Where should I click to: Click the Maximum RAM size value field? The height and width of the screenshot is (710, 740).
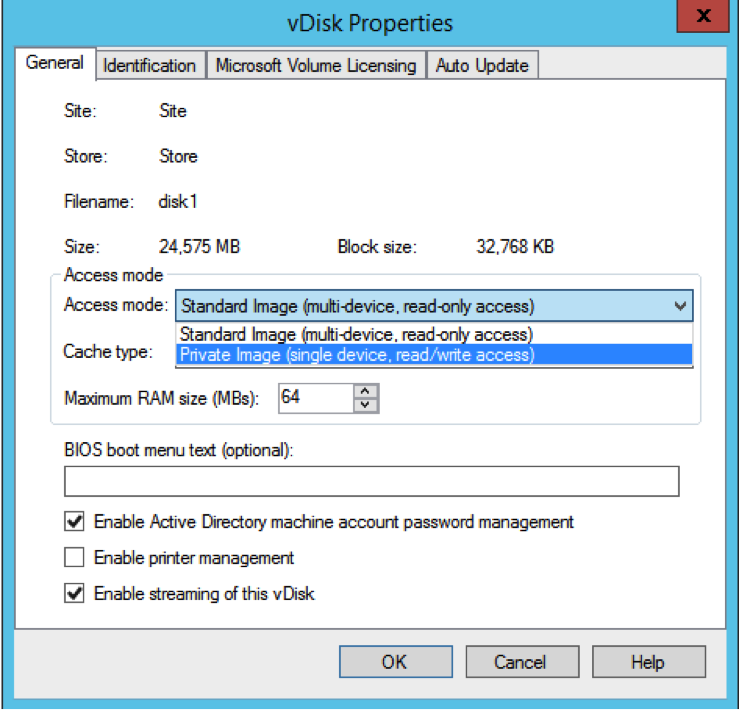pyautogui.click(x=316, y=398)
